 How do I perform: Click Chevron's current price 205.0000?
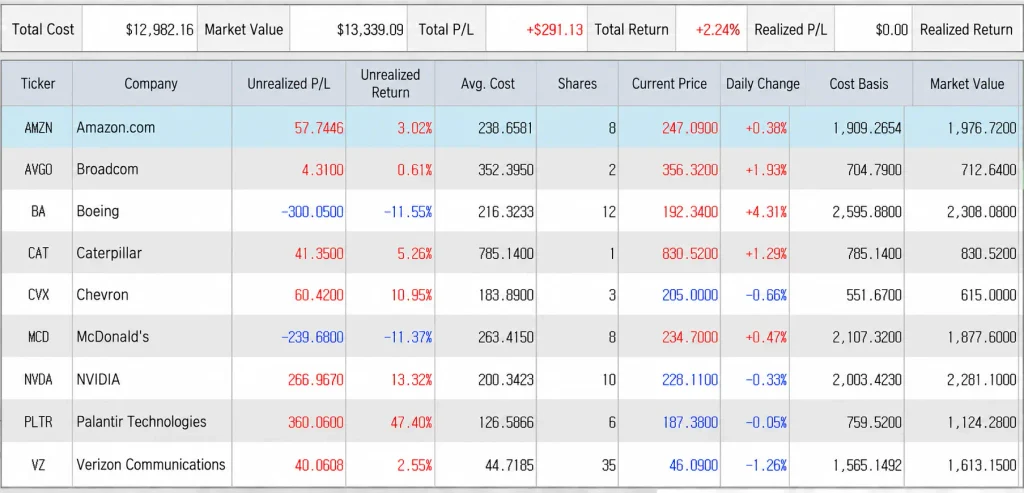coord(690,294)
